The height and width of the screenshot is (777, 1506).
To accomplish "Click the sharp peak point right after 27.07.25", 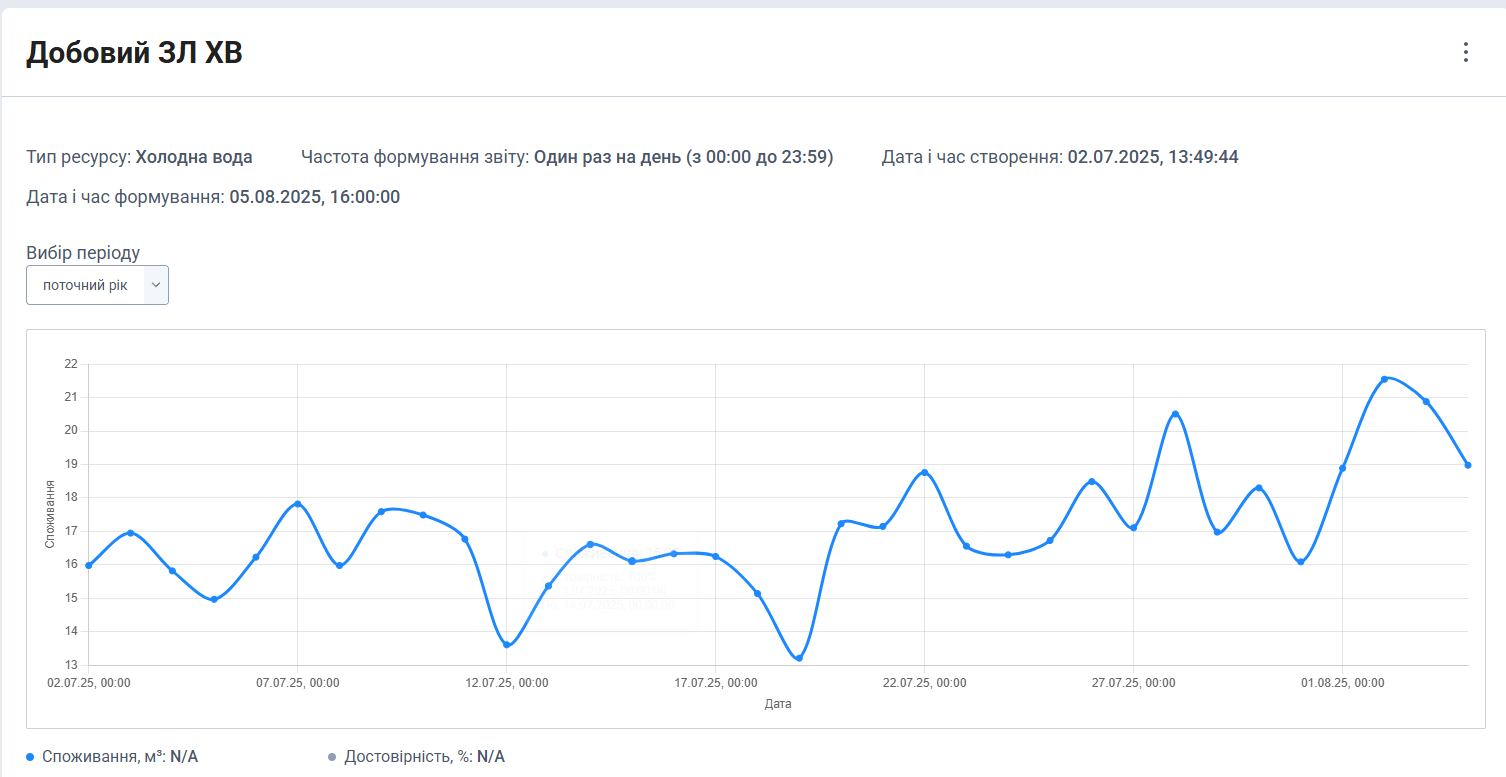I will (1175, 414).
